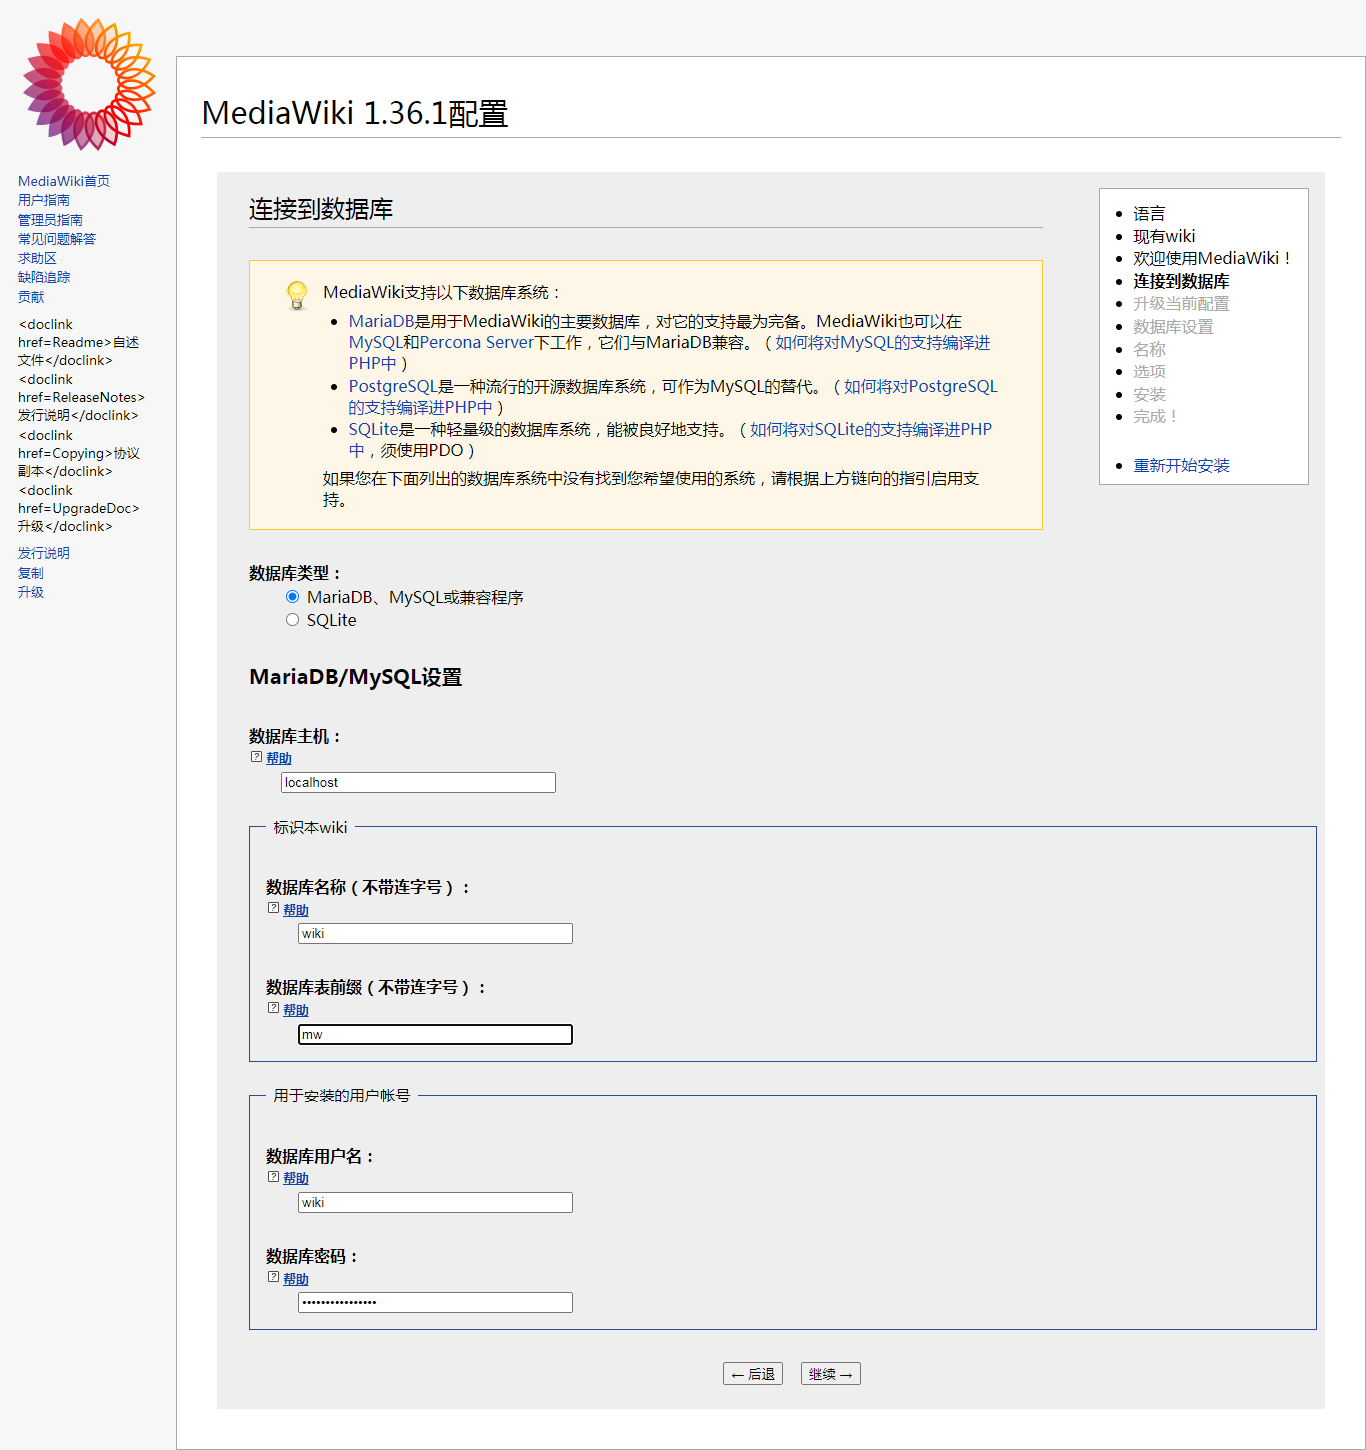This screenshot has width=1366, height=1450.
Task: Open 求助区 sidebar link
Action: click(37, 258)
